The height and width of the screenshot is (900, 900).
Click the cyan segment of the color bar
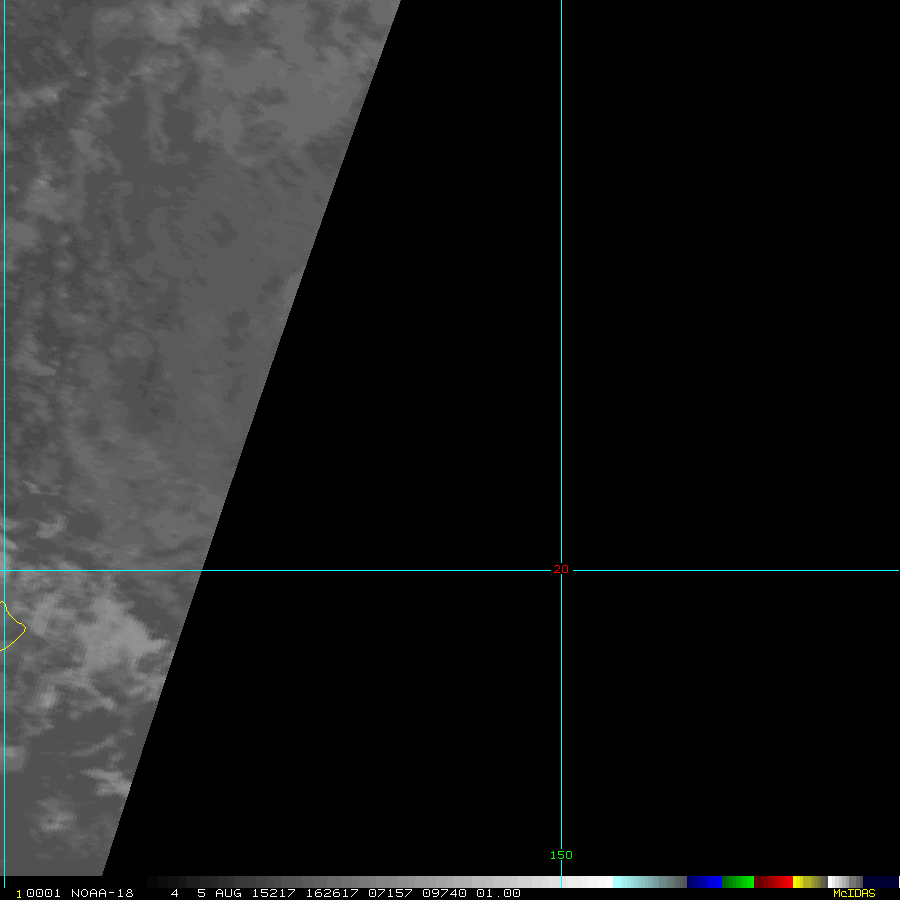point(640,882)
